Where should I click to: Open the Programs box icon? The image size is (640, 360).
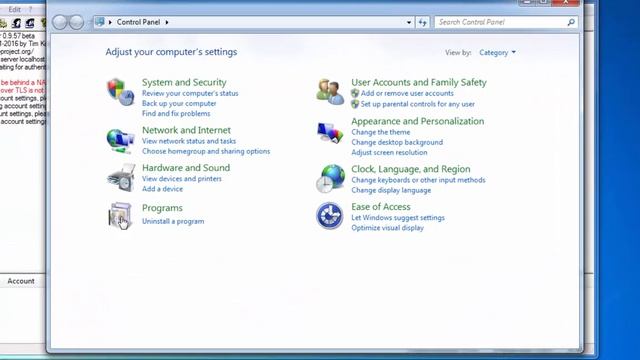pos(120,216)
